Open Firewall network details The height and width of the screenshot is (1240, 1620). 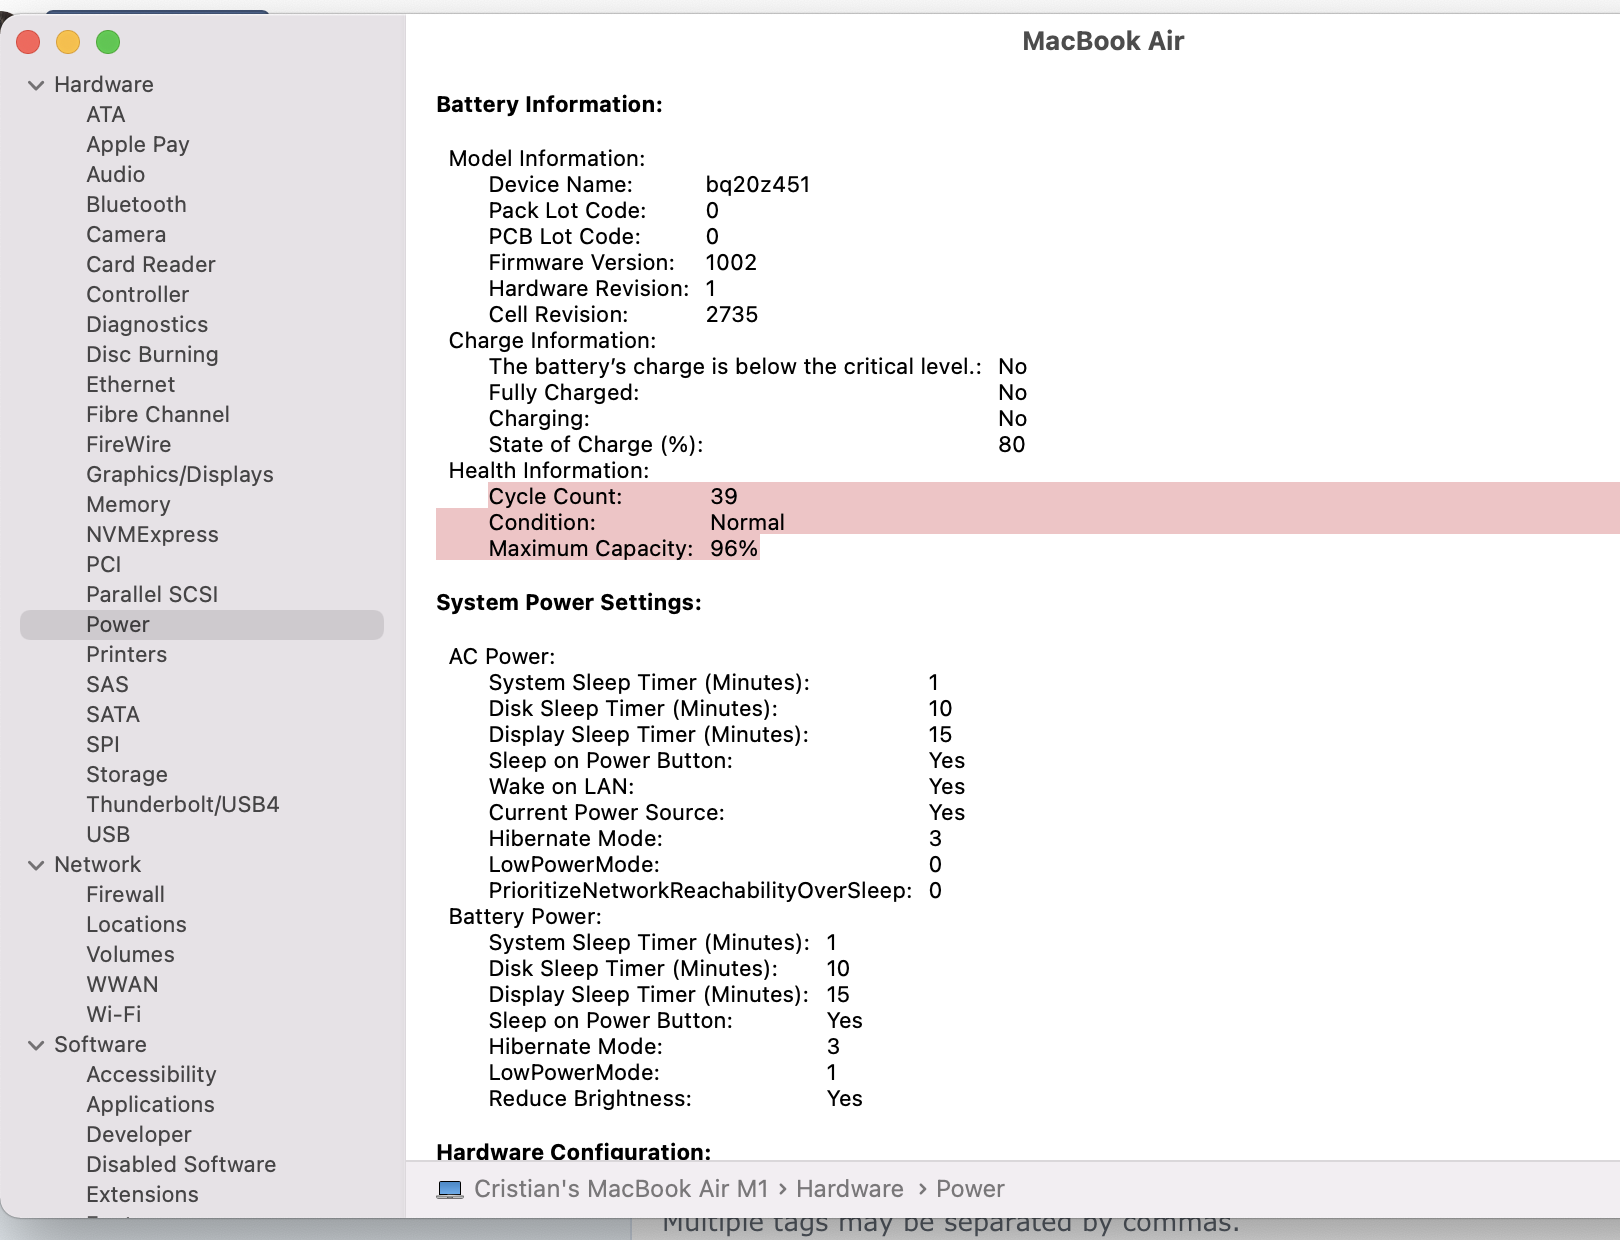(x=125, y=895)
